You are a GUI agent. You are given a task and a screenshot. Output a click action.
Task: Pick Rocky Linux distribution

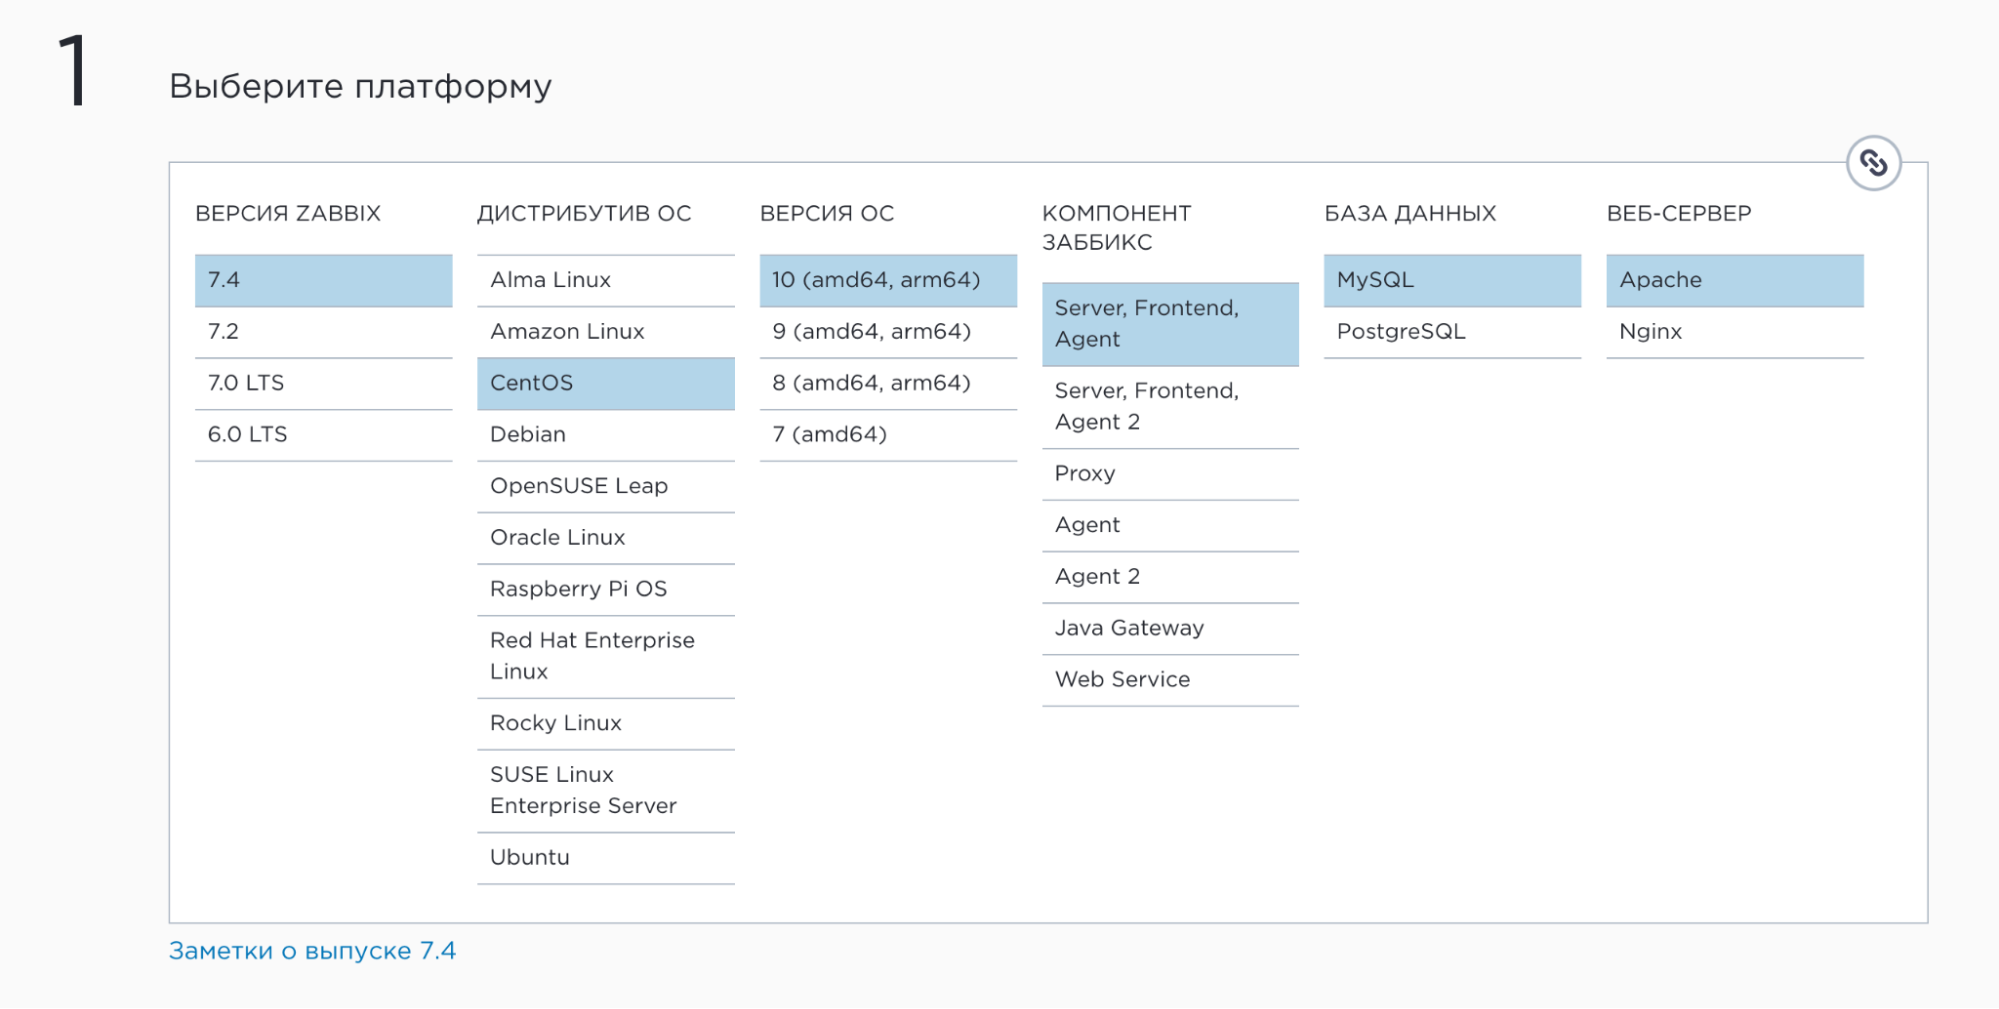[x=606, y=723]
